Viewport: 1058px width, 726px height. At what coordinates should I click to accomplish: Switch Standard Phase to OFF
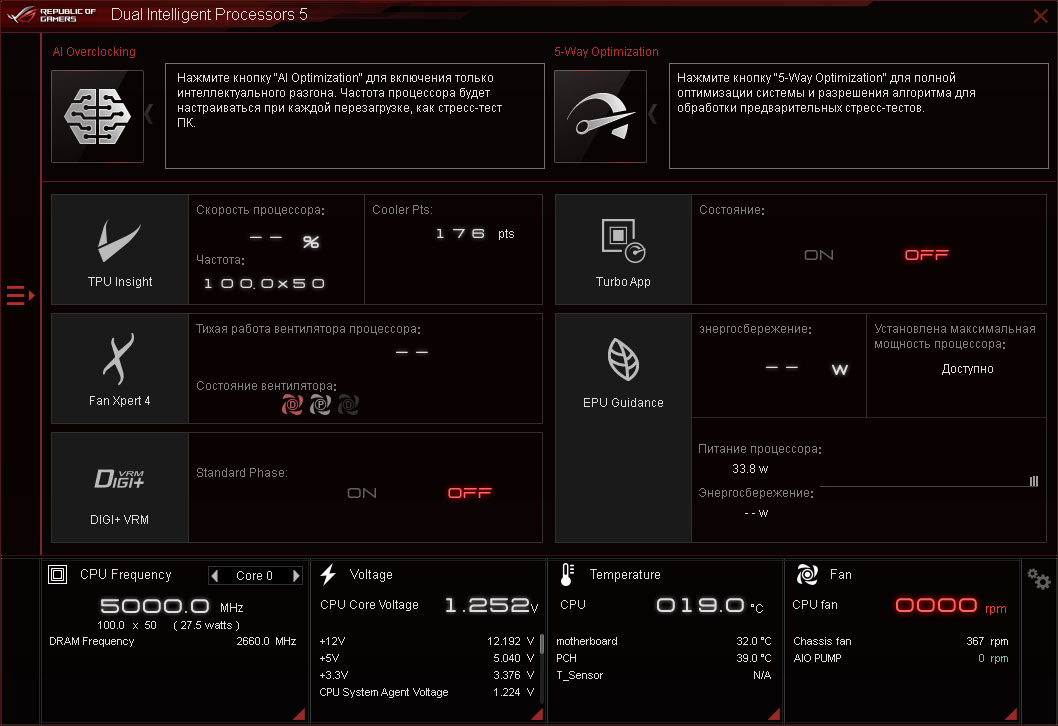click(x=470, y=493)
